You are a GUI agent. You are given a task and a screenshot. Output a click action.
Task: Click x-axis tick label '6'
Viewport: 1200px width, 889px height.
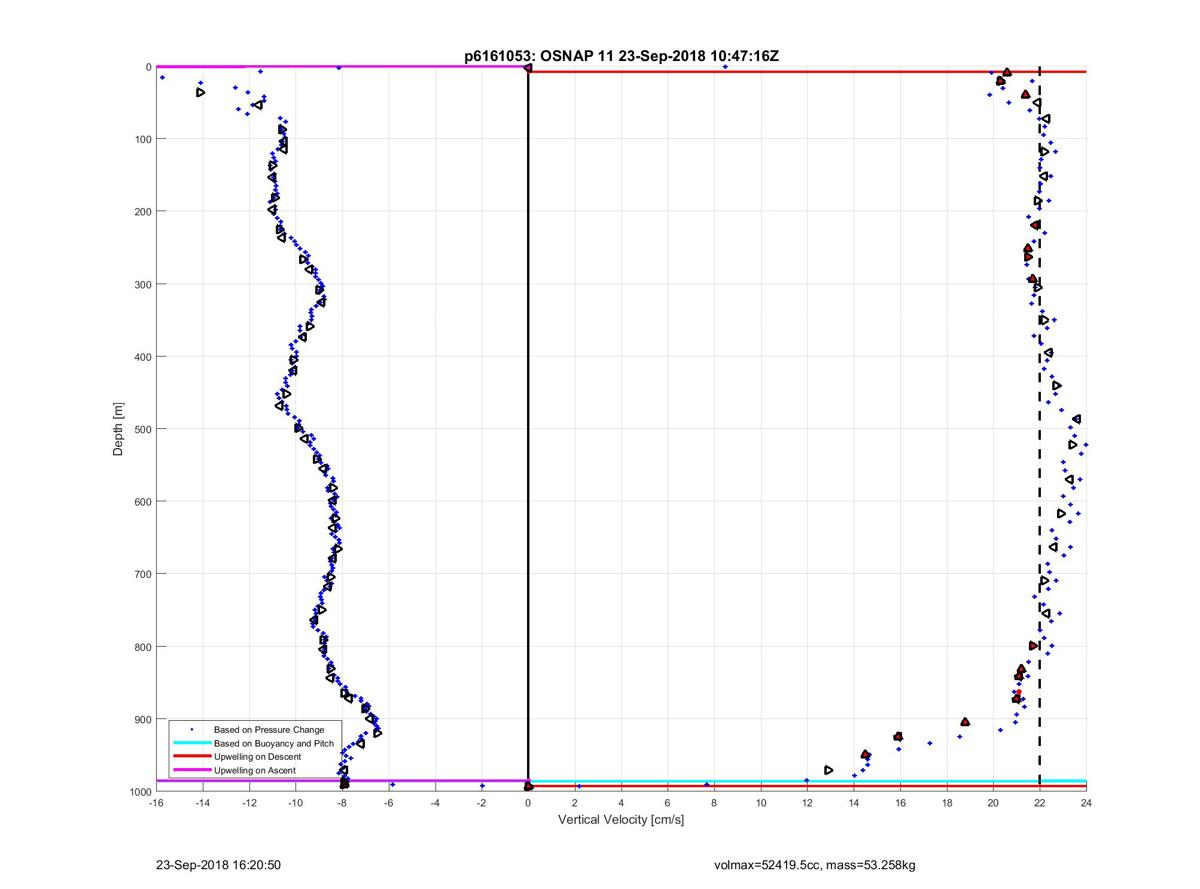pos(668,802)
